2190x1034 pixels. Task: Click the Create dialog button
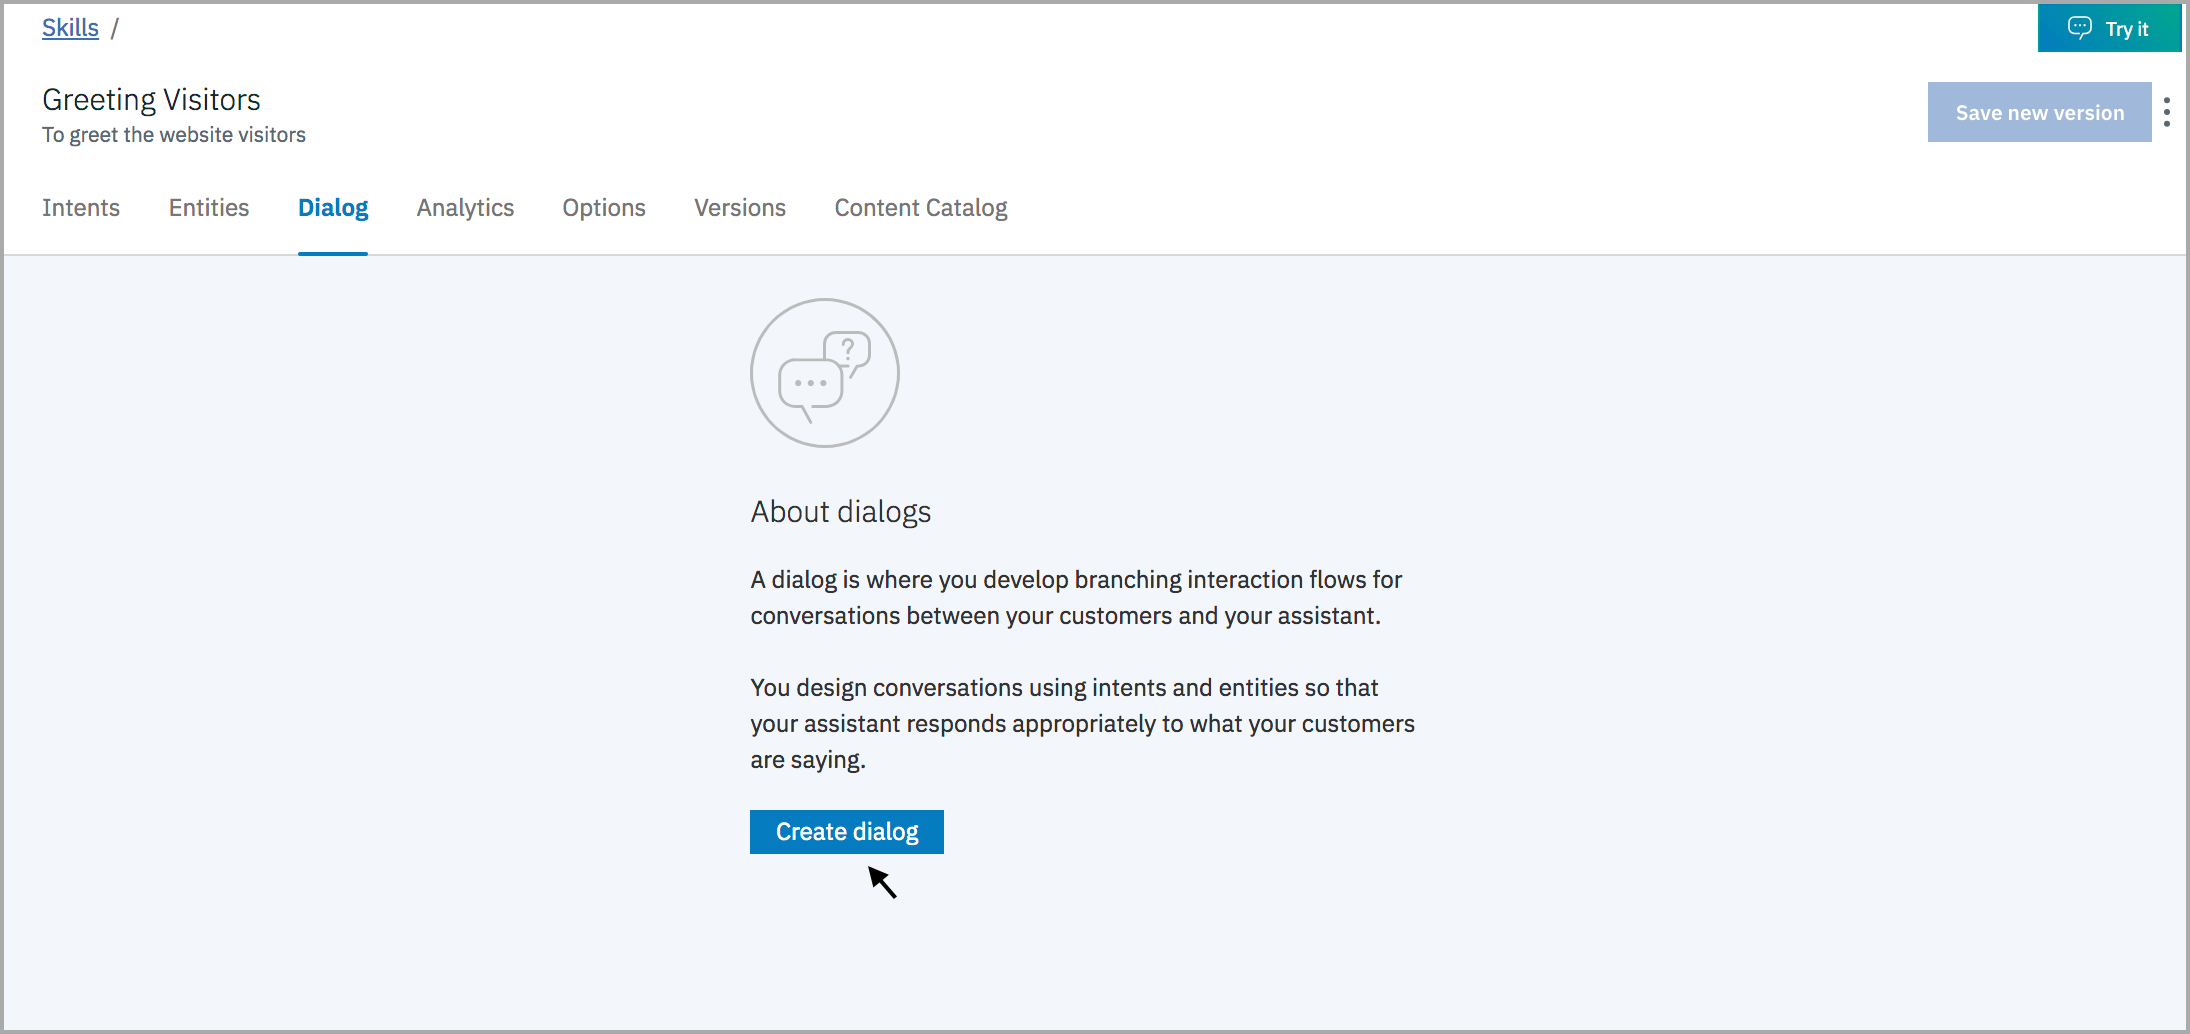[x=846, y=831]
